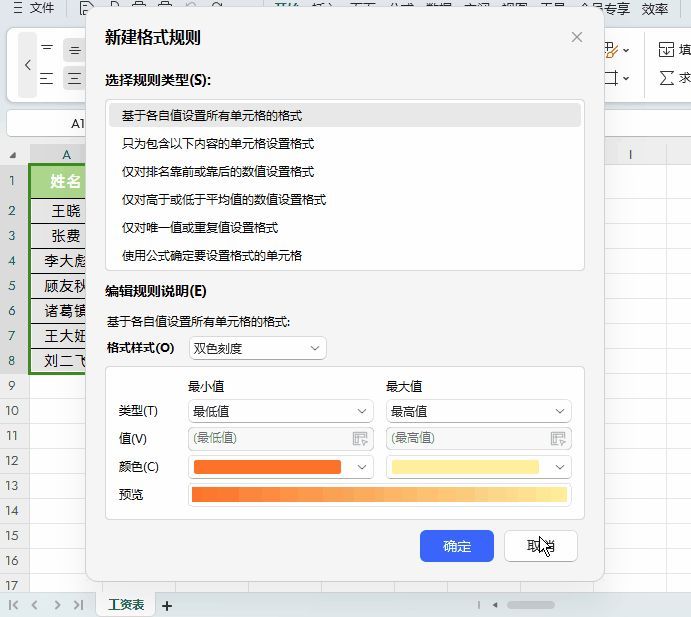Click the center horizontal align icon
691x617 pixels.
point(74,78)
